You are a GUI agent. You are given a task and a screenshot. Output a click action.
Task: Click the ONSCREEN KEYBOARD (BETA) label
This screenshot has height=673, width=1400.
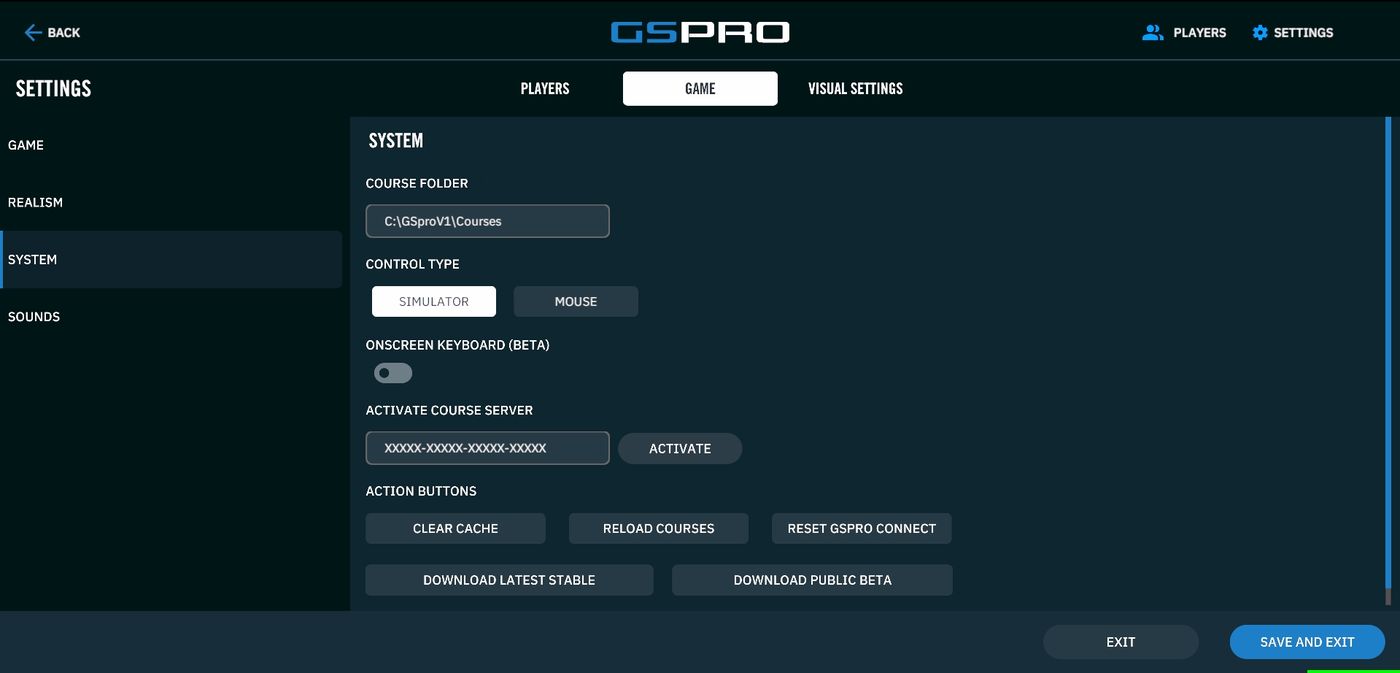tap(458, 345)
